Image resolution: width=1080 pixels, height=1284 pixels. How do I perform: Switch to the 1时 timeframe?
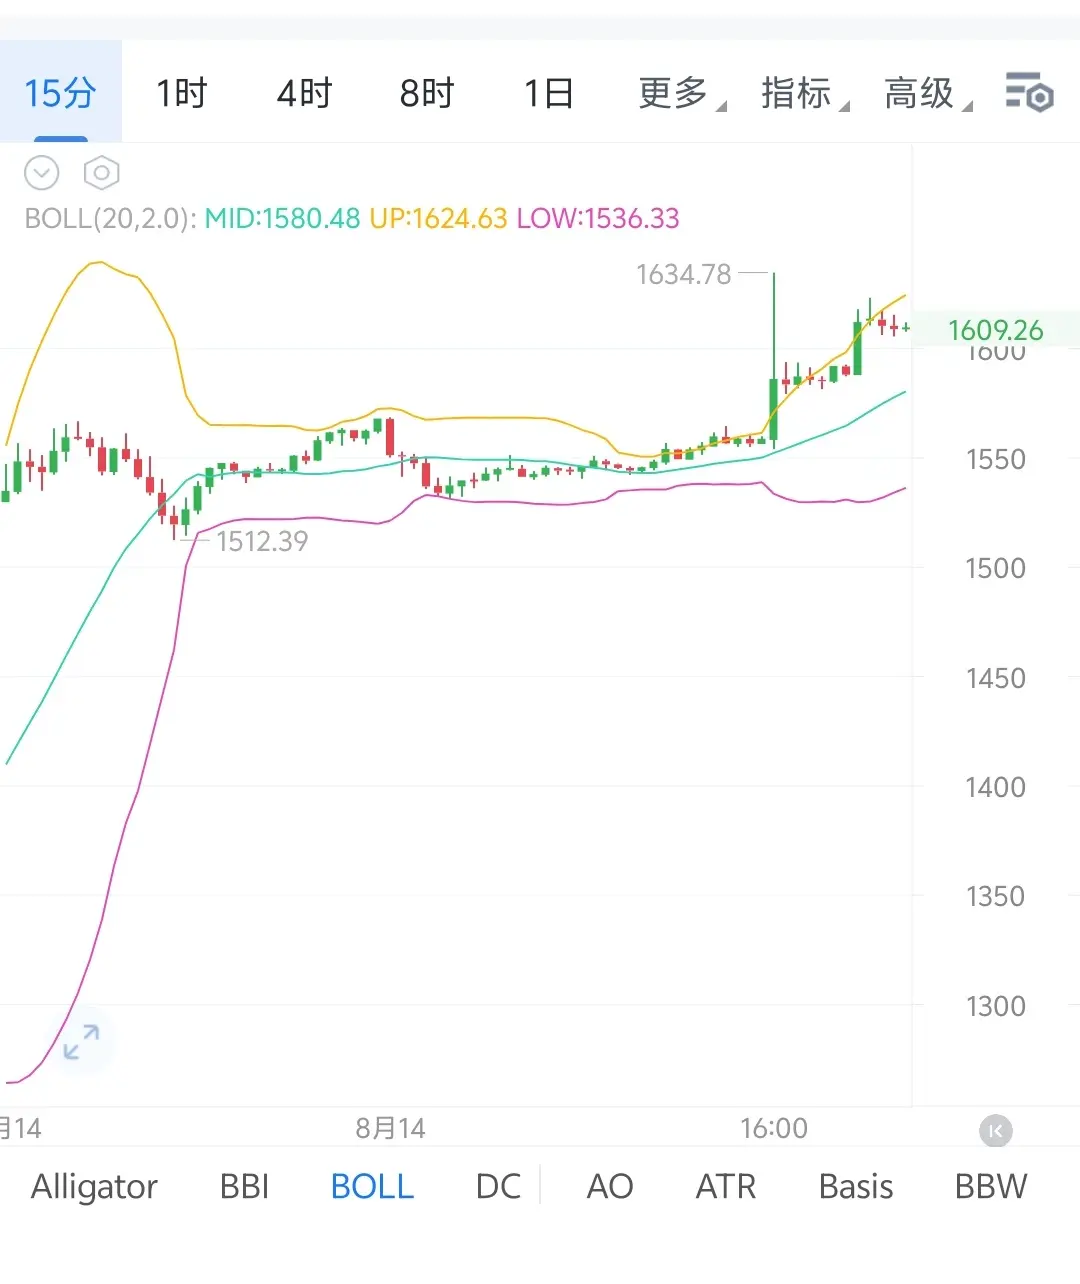[181, 93]
